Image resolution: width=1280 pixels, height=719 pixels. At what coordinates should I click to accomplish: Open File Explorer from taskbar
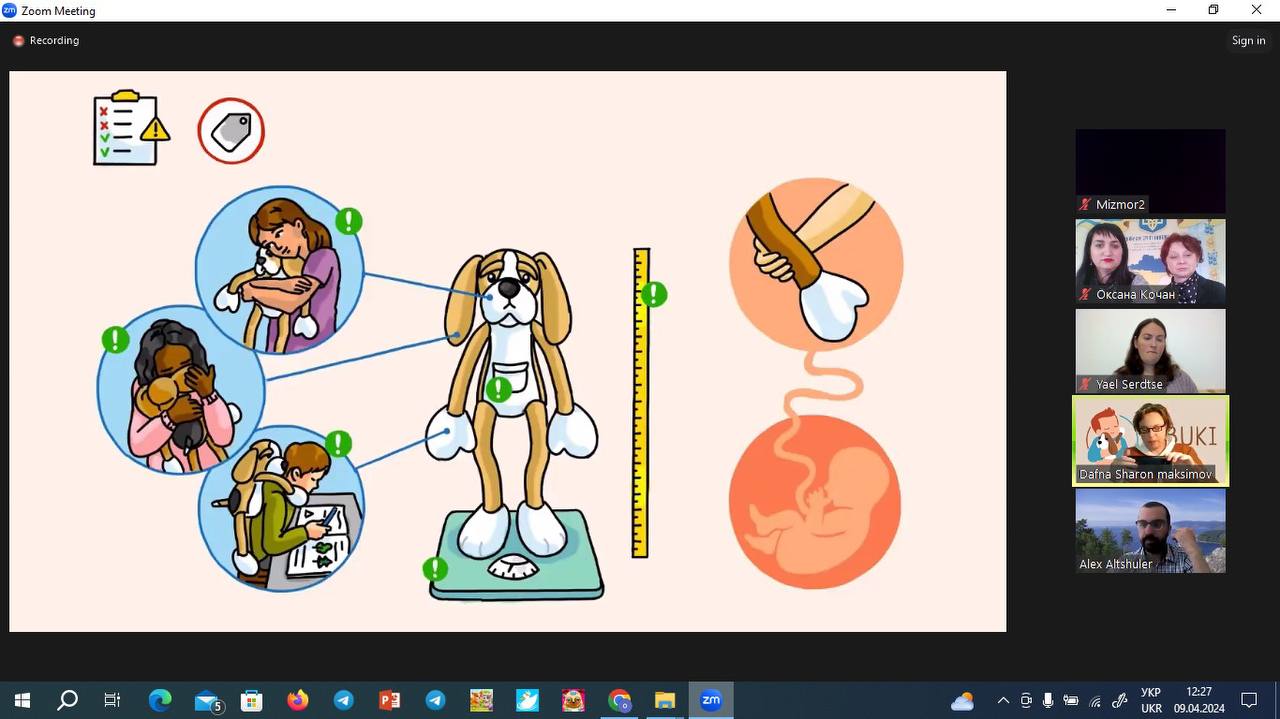pyautogui.click(x=665, y=700)
